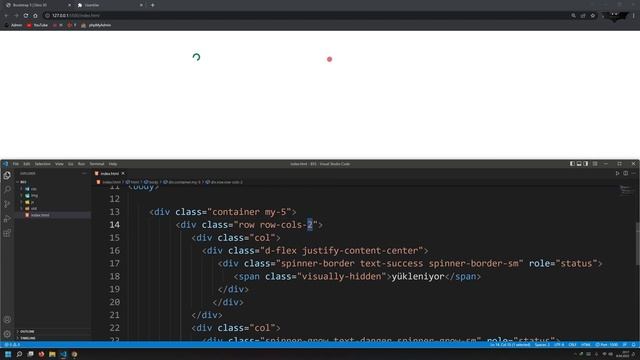Open the Windows Start menu
This screenshot has width=640, height=360.
[x=8, y=354]
